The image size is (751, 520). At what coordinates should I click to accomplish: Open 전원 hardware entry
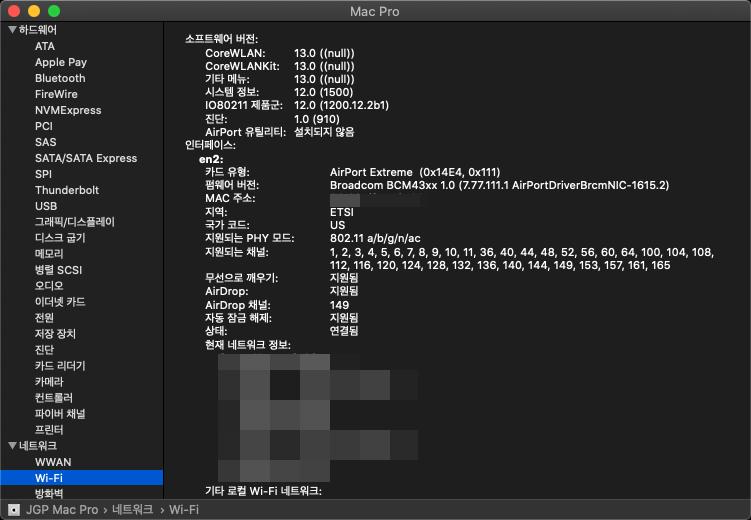[x=44, y=318]
